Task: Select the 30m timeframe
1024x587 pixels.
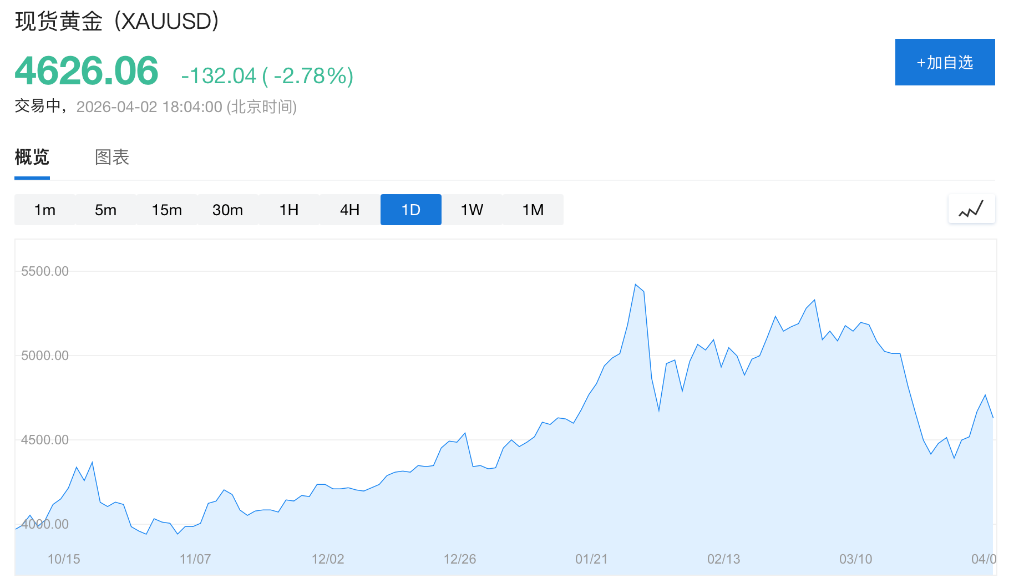Action: point(228,210)
